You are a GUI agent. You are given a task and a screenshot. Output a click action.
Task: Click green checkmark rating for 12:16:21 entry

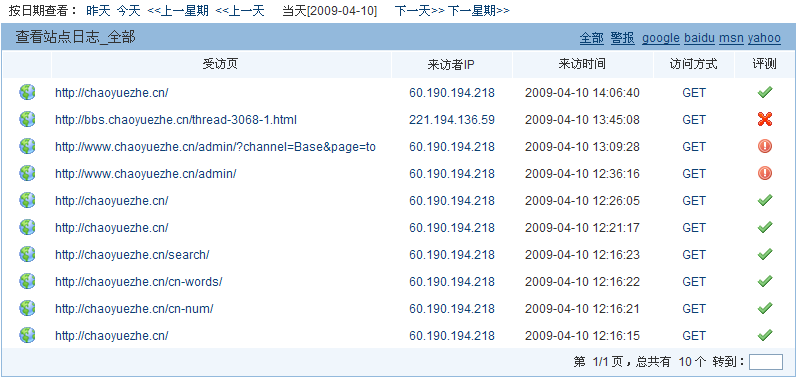click(x=764, y=308)
